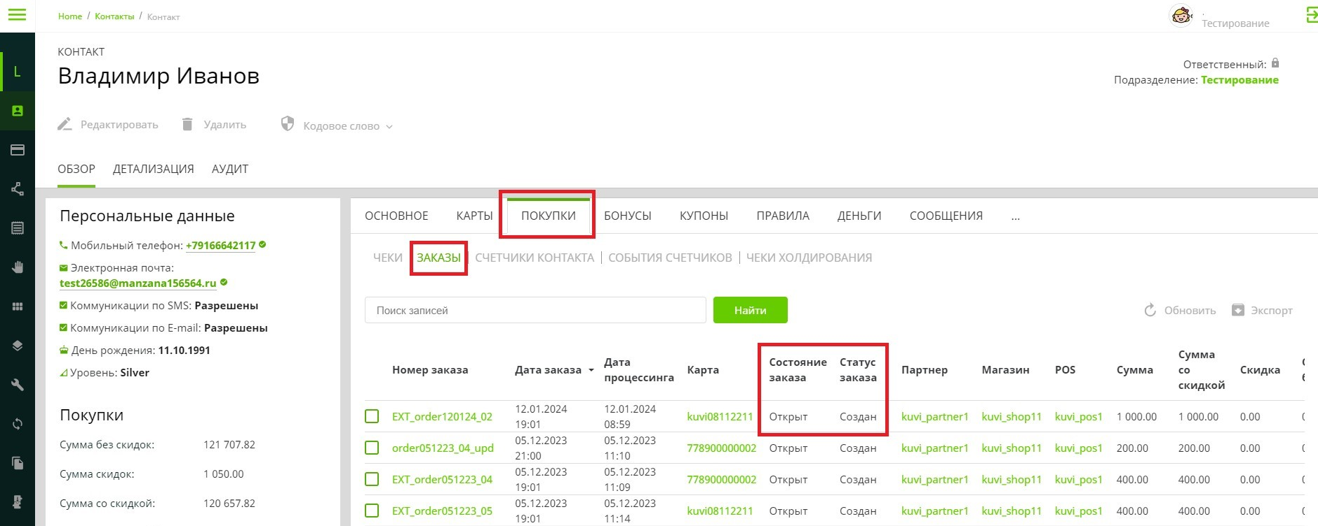Click the Поиск записей search field

coord(535,310)
